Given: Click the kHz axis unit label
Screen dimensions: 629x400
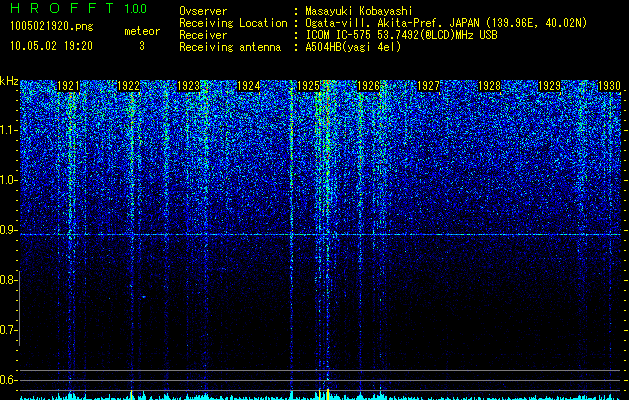Looking at the screenshot, I should (9, 81).
